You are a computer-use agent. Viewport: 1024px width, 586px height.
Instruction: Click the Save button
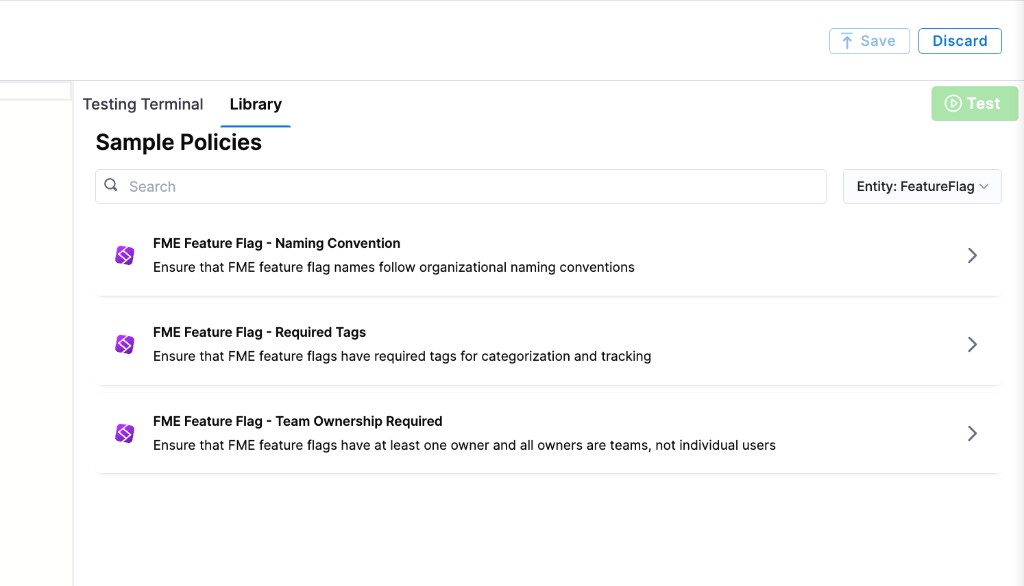click(868, 40)
